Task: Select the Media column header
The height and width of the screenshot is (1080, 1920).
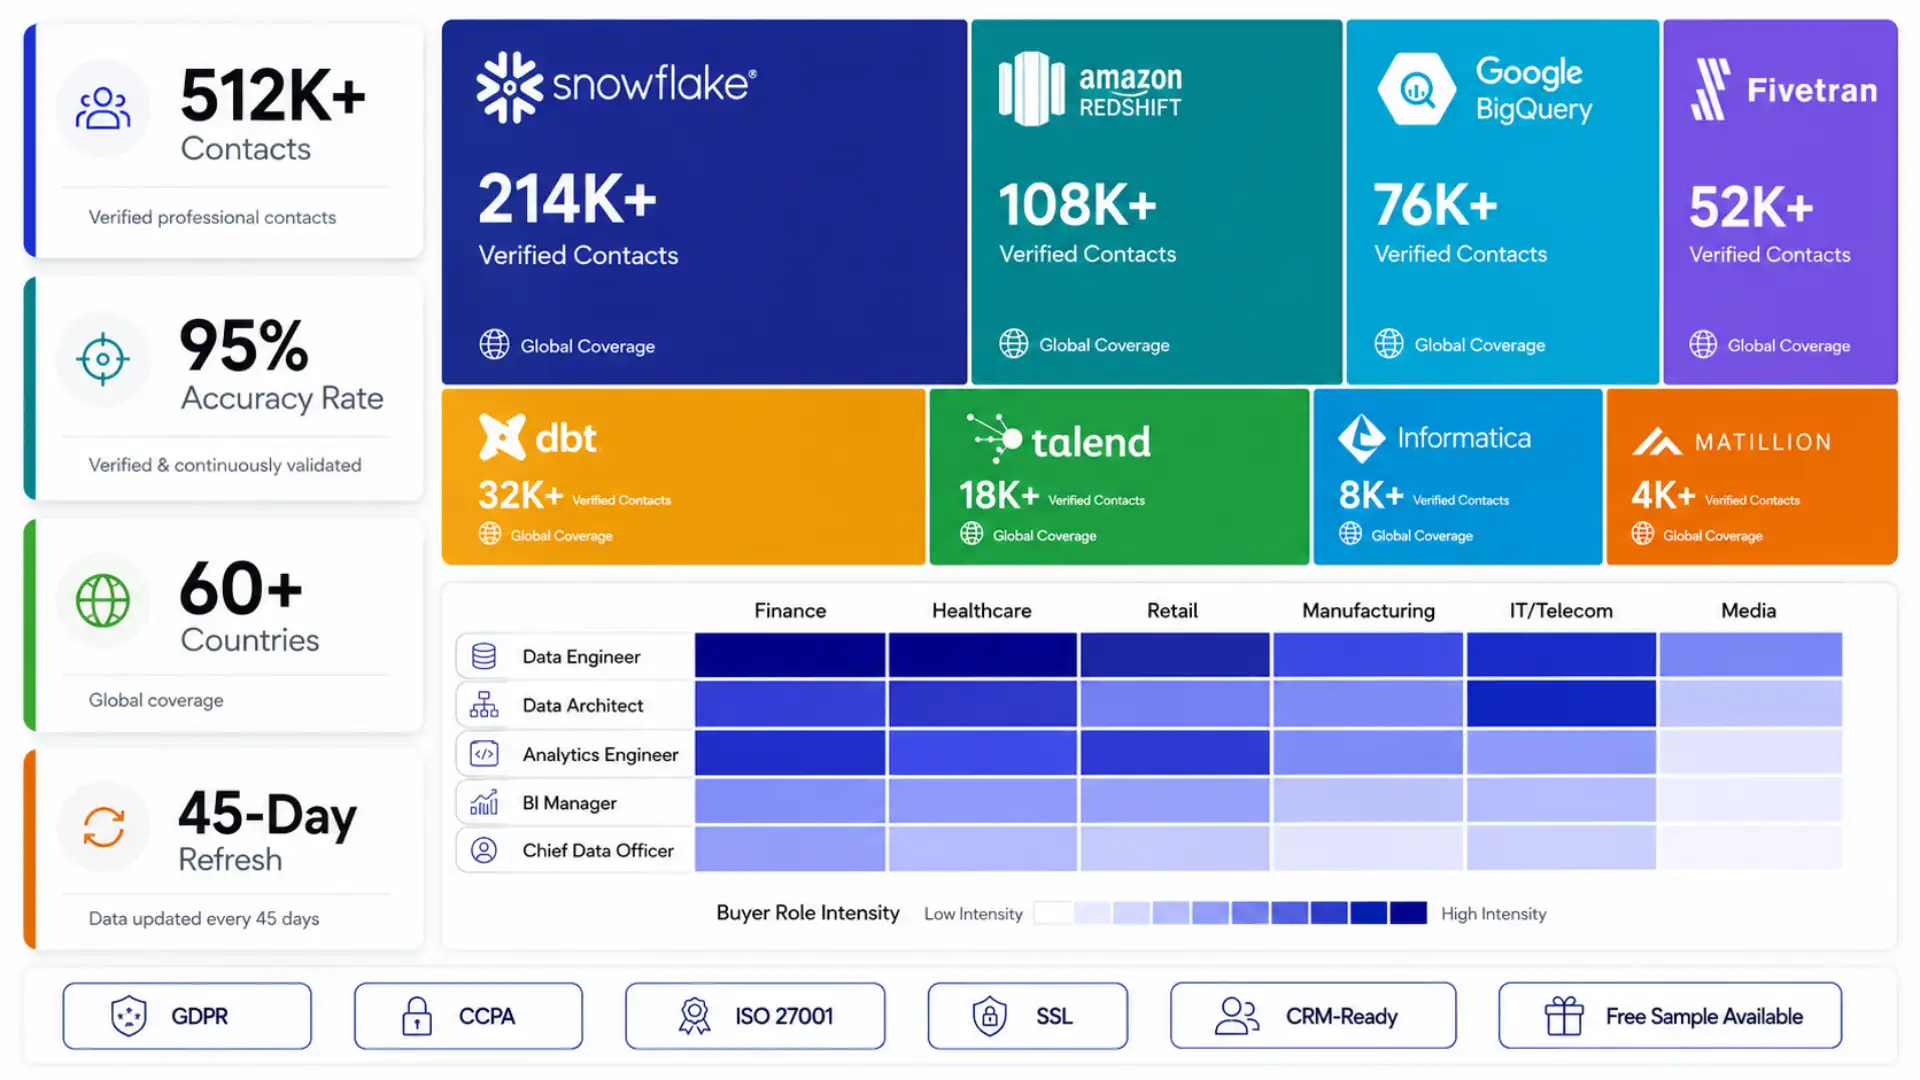Action: pos(1749,611)
